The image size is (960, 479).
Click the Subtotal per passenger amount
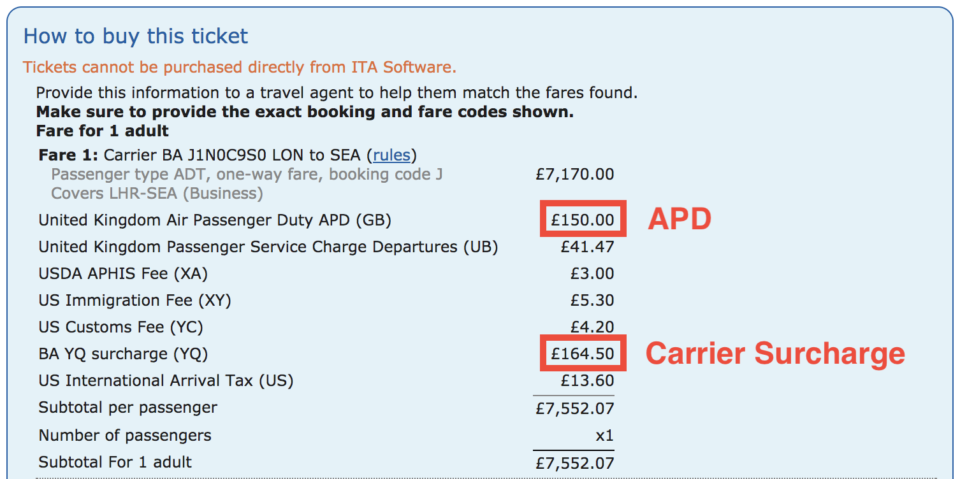(574, 408)
